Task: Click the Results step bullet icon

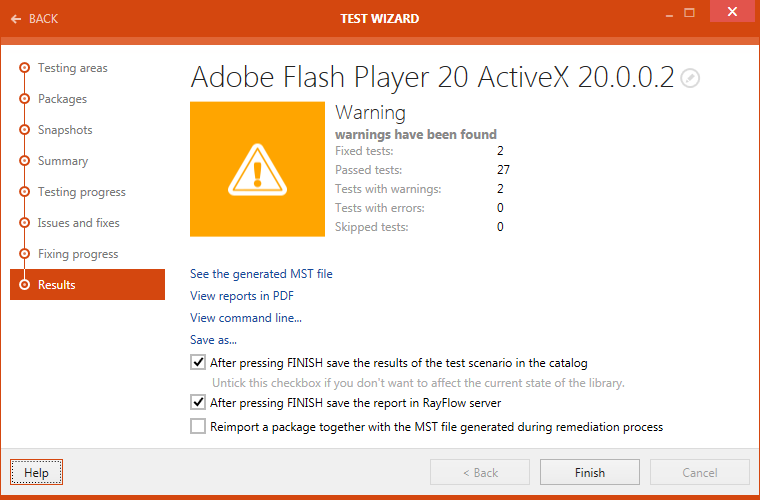Action: pyautogui.click(x=24, y=285)
